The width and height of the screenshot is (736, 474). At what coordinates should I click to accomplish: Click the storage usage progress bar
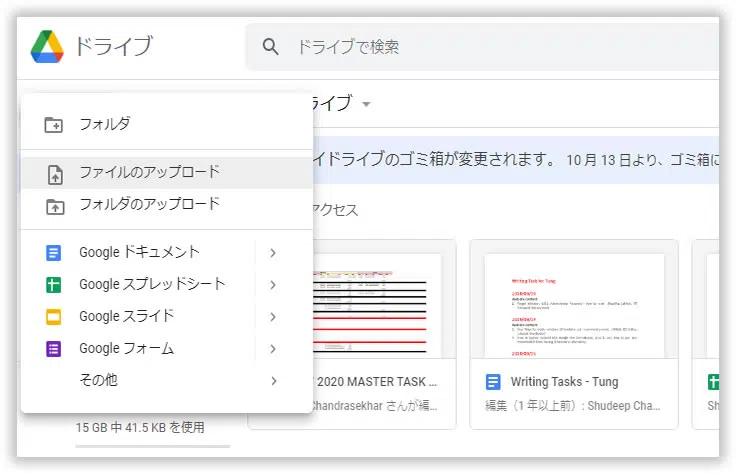coord(153,446)
